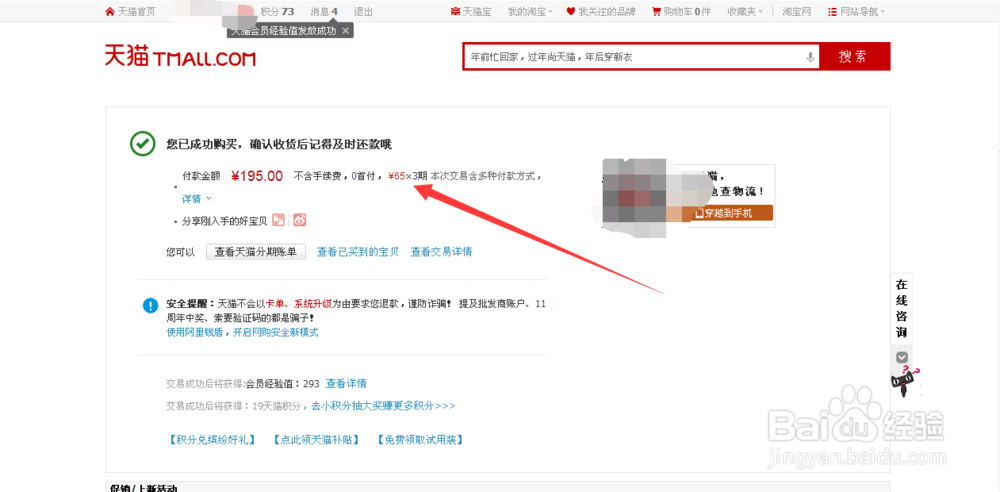This screenshot has height=492, width=1000.
Task: Click the ¥65×3期 installment text
Action: [408, 176]
